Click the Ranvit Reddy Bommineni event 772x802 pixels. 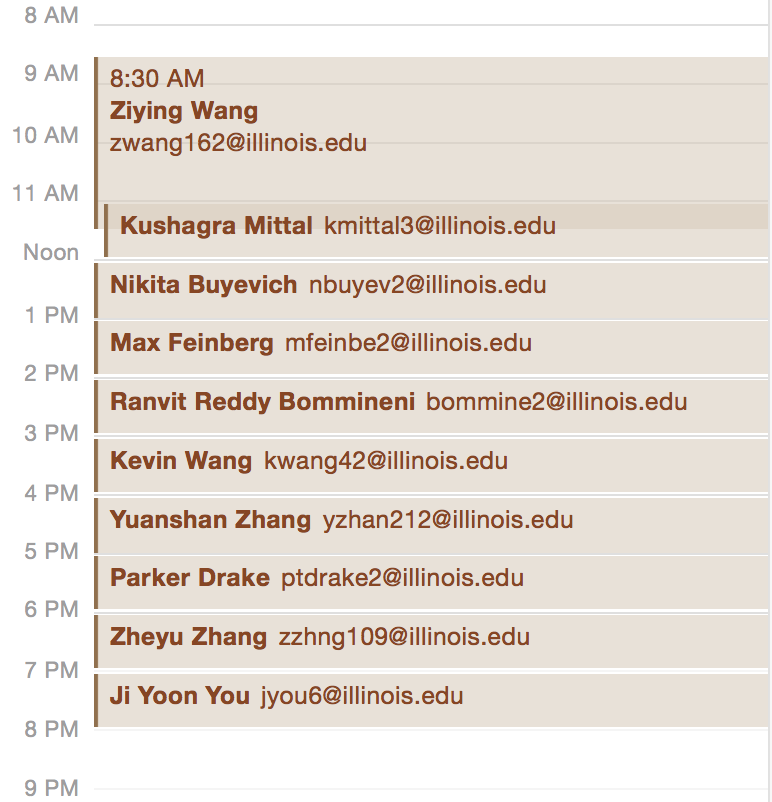(x=262, y=402)
